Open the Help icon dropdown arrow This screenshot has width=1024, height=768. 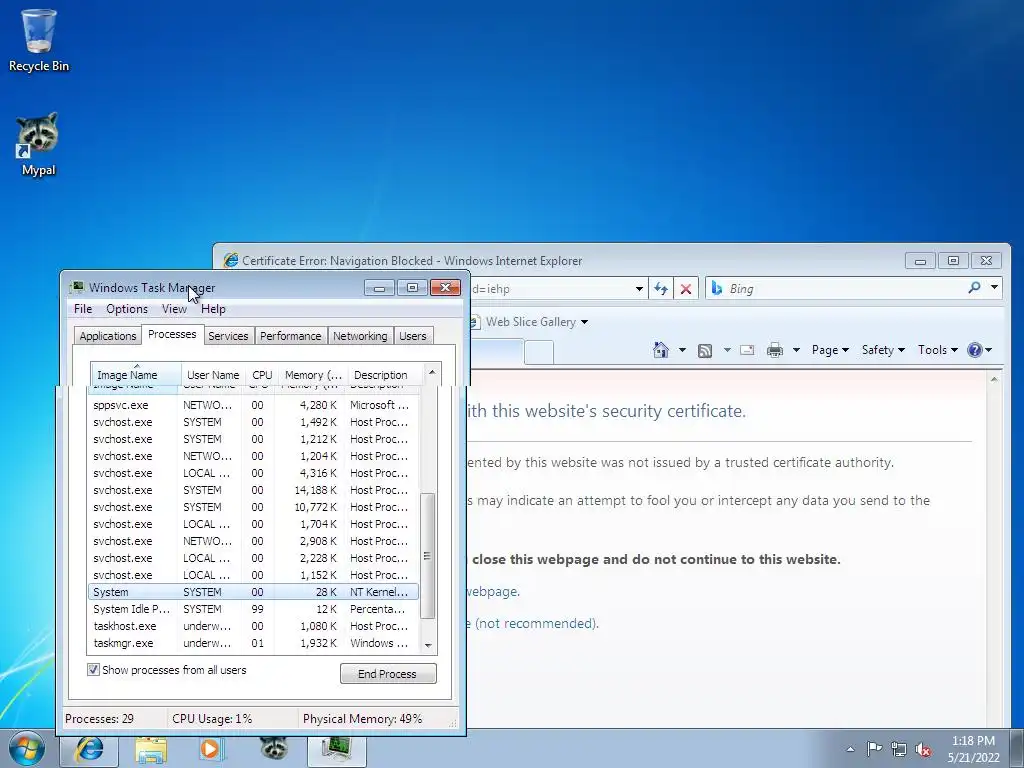[x=989, y=350]
